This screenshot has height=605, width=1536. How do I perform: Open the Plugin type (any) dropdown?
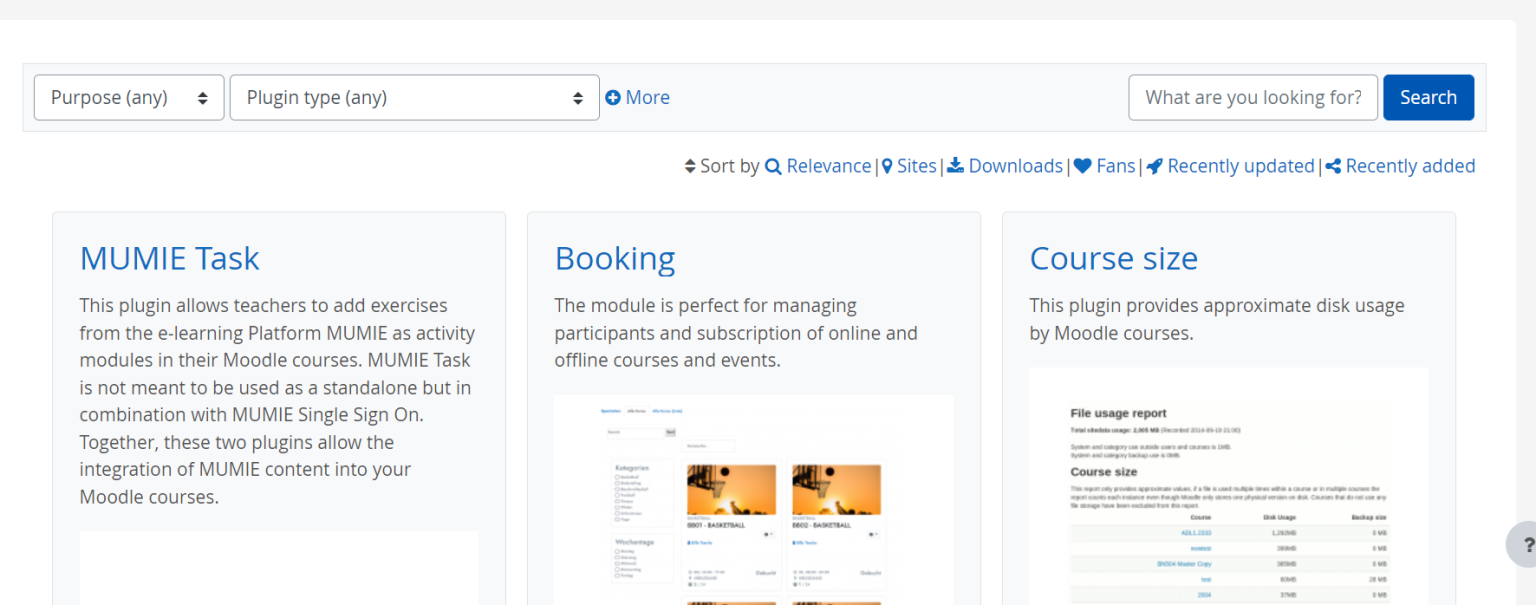coord(414,97)
